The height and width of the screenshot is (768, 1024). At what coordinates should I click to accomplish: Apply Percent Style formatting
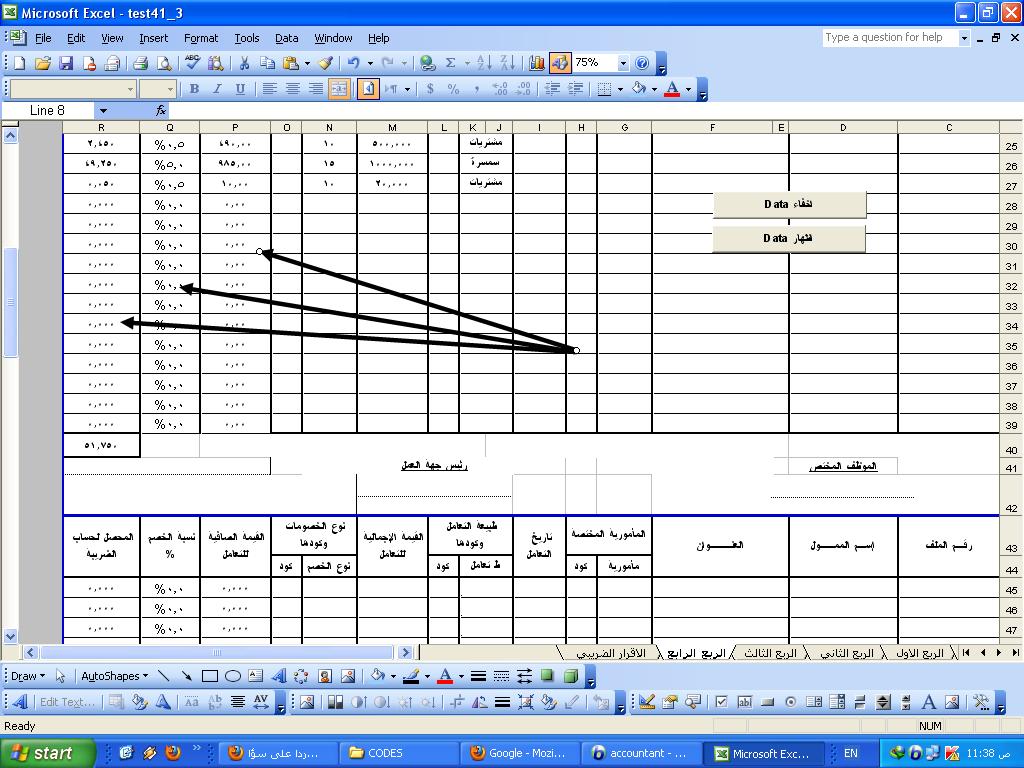453,89
